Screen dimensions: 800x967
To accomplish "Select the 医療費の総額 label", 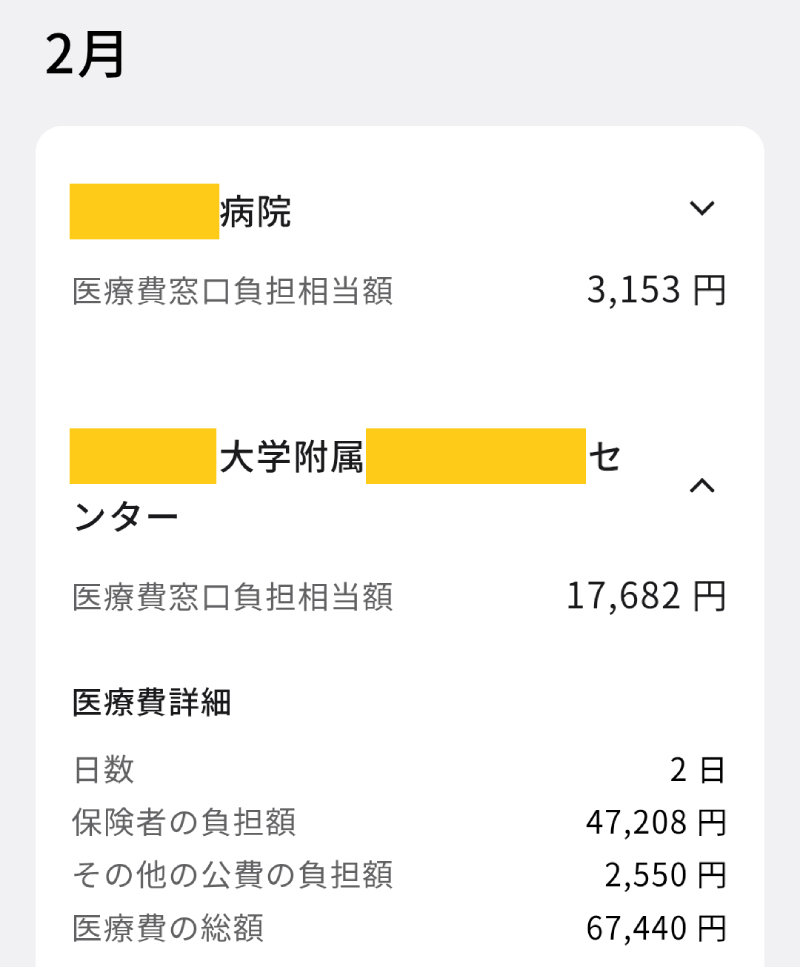I will click(168, 929).
